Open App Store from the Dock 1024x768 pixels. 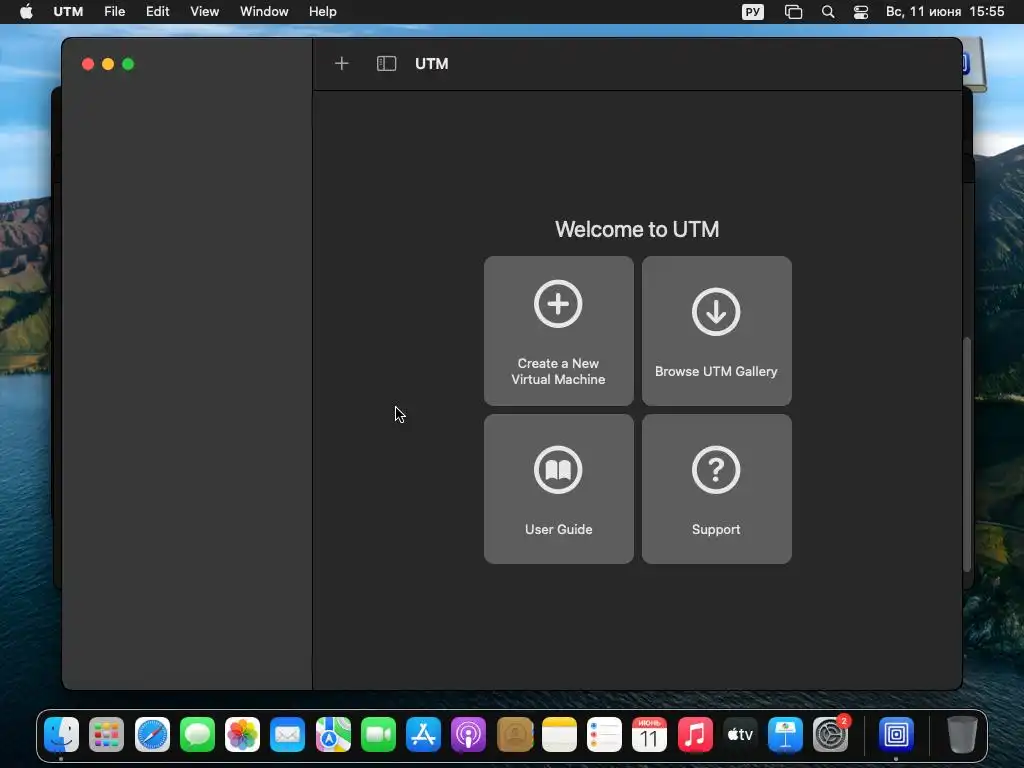click(423, 734)
